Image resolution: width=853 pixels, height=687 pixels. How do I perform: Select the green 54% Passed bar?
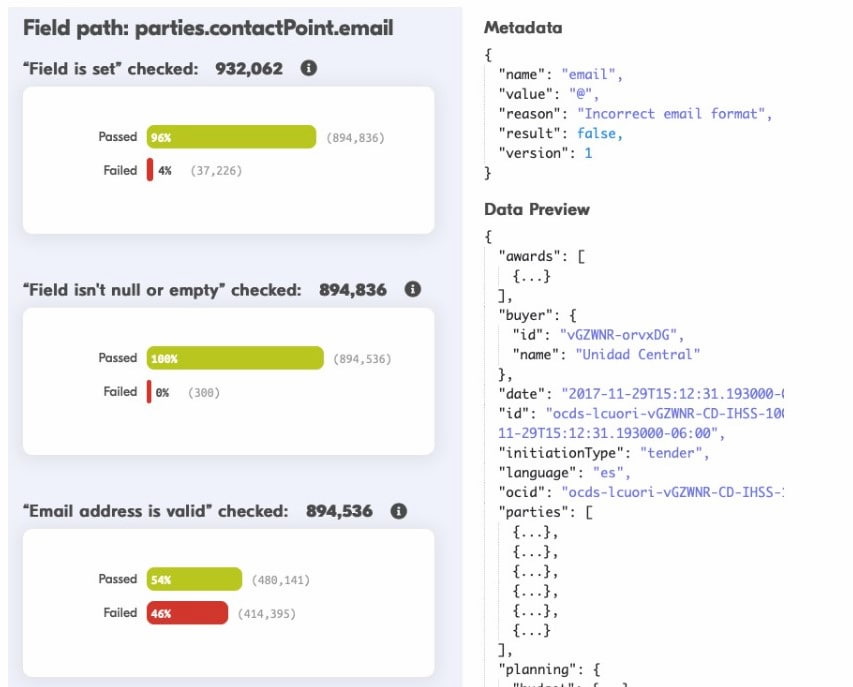(194, 579)
